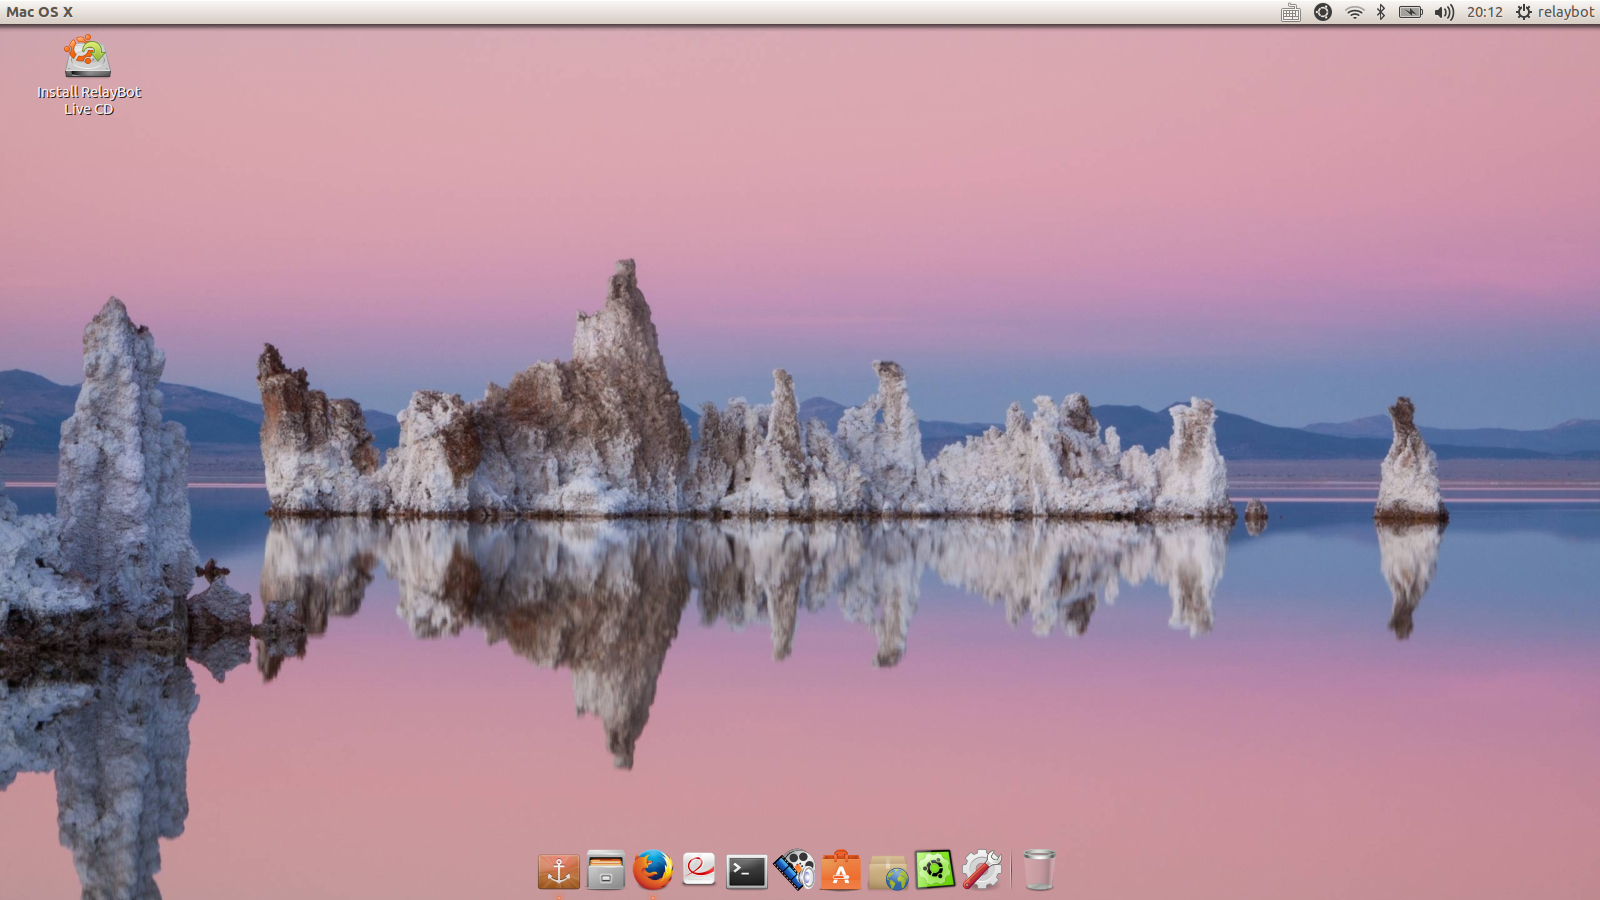
Task: Open the green Ubuntu tweak tool icon
Action: 935,869
